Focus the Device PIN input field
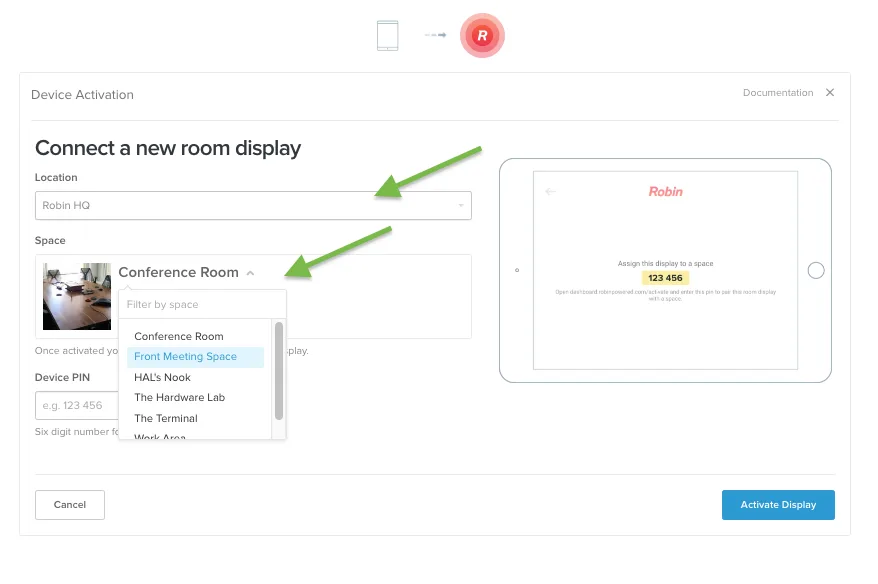This screenshot has height=584, width=878. coord(77,405)
